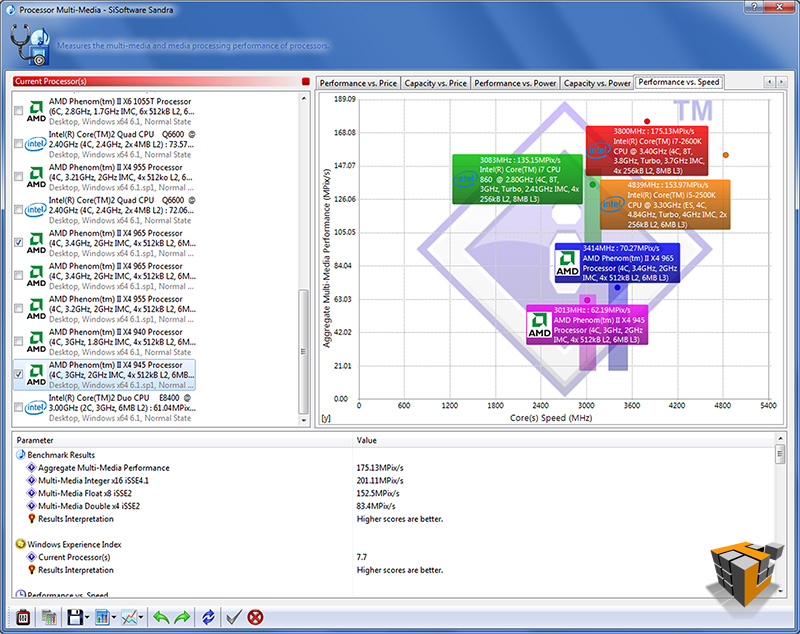The height and width of the screenshot is (634, 800).
Task: Check the Phenom II X4 940 checkbox
Action: click(18, 341)
